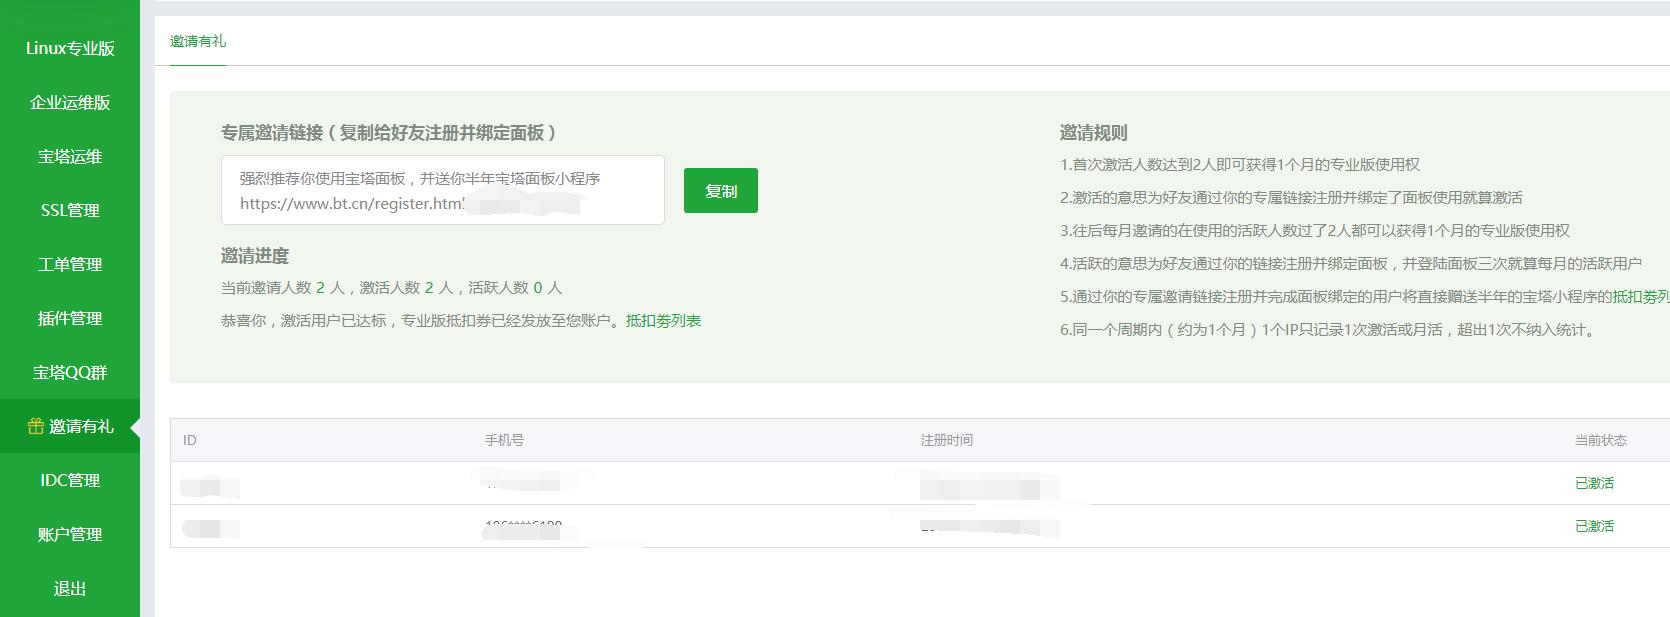Open 工单管理 in the sidebar

[x=70, y=264]
